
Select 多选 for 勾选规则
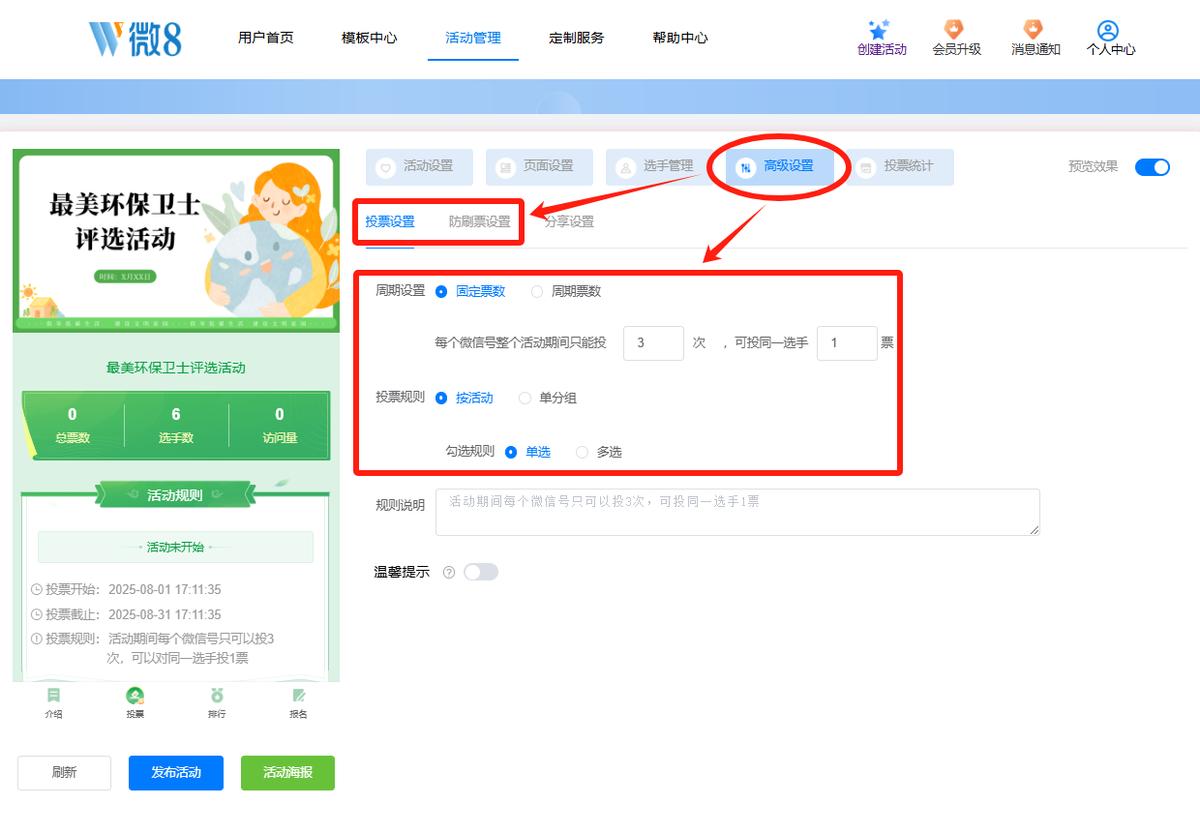(x=599, y=452)
